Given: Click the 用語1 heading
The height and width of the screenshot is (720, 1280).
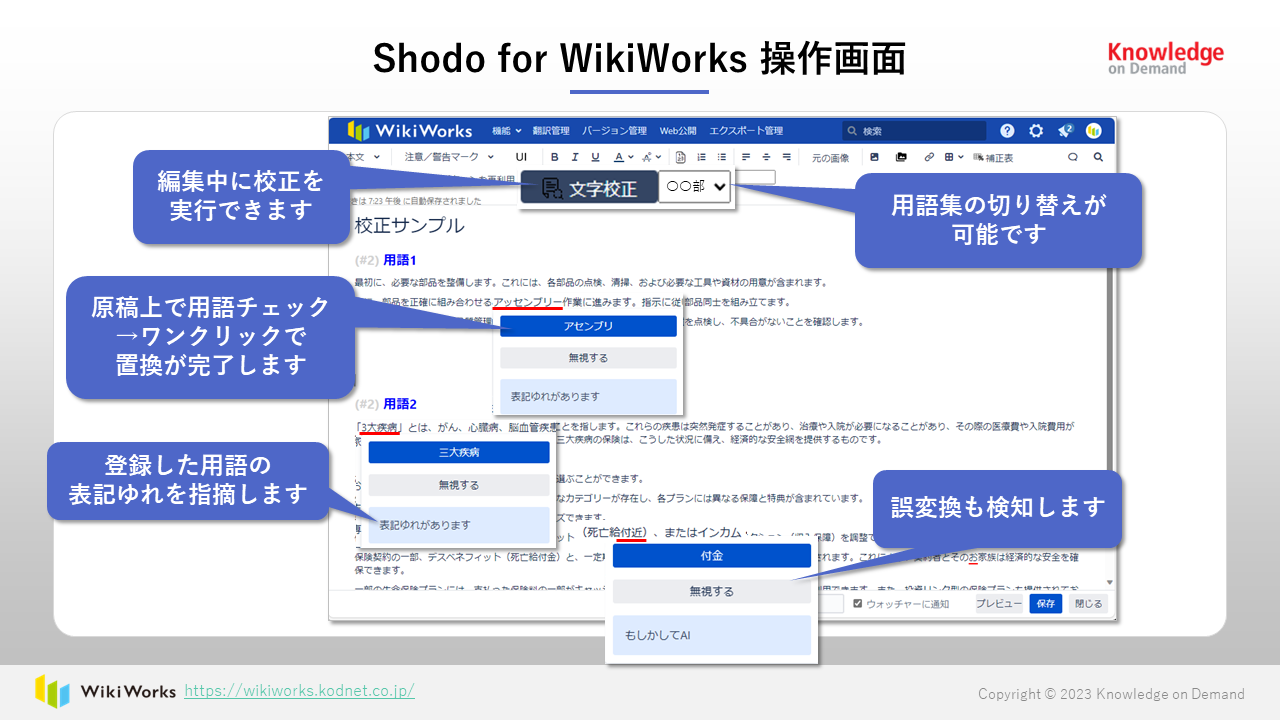Looking at the screenshot, I should (x=399, y=260).
